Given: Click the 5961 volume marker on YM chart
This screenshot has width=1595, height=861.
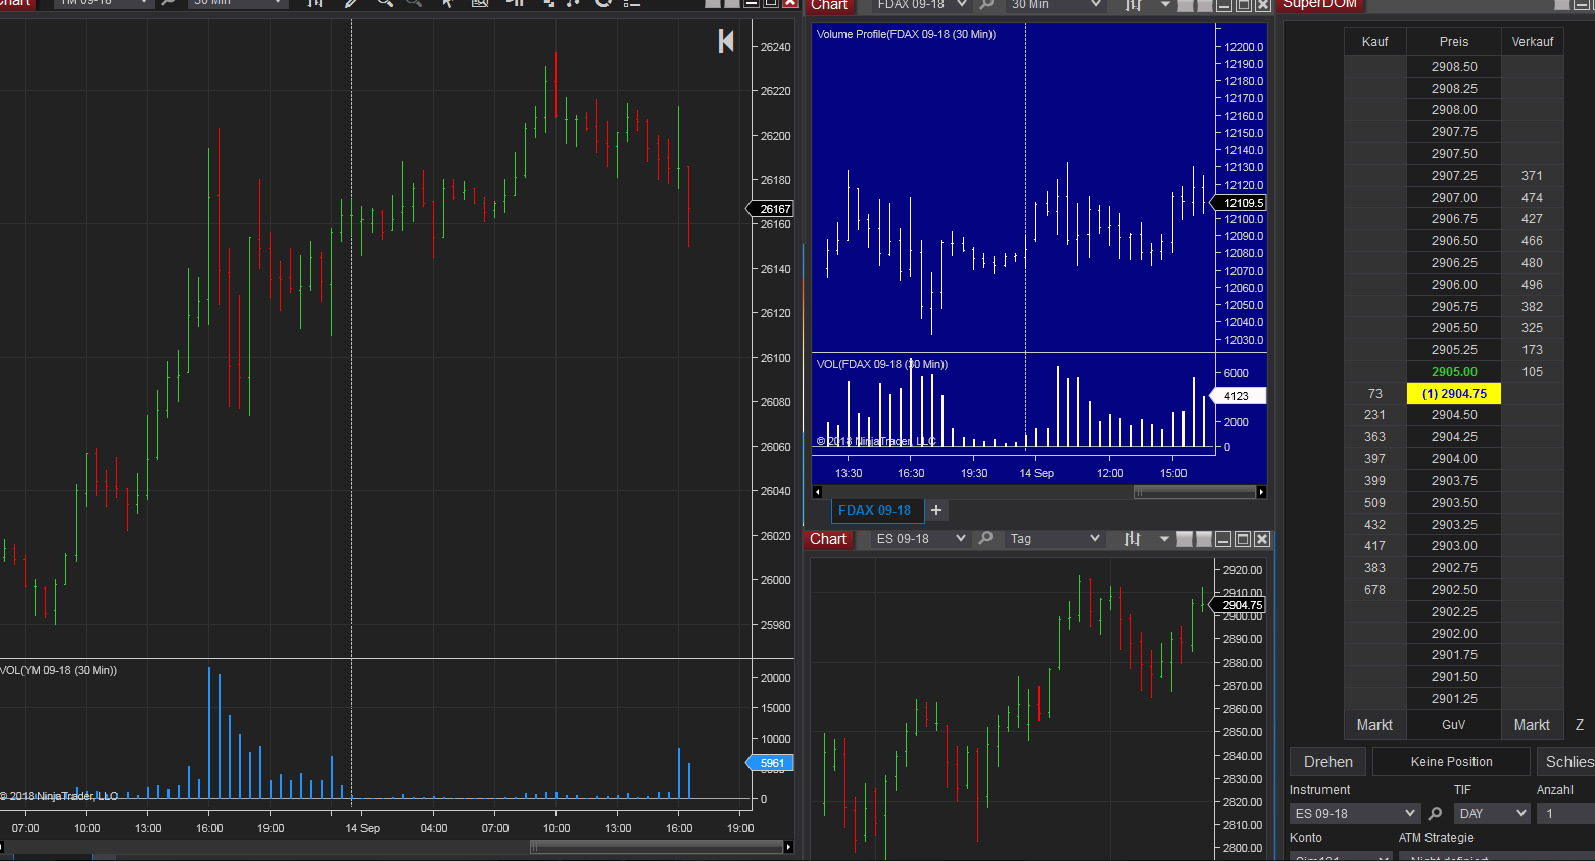Looking at the screenshot, I should coord(772,763).
